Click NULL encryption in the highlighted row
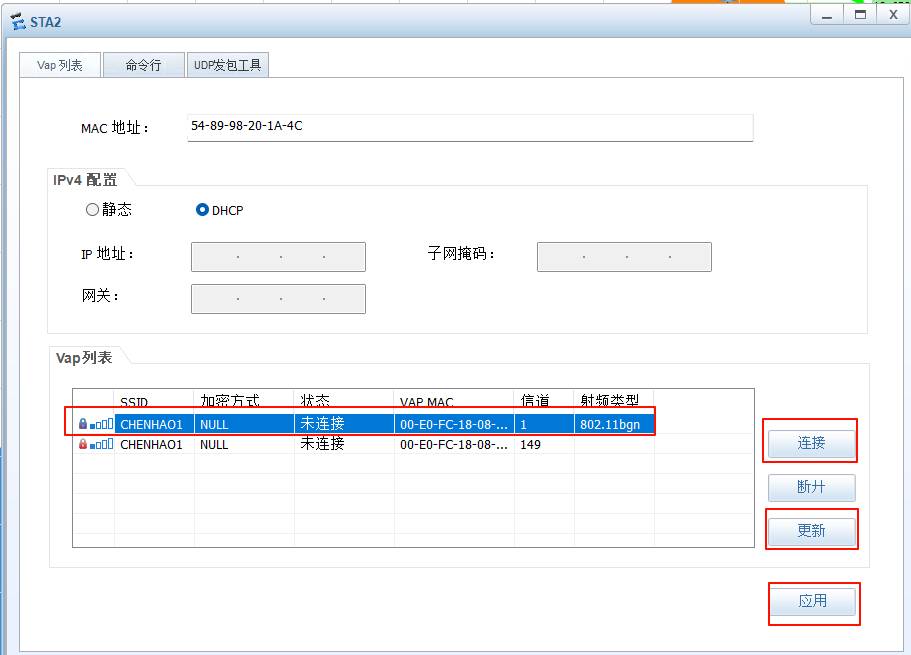 (214, 425)
